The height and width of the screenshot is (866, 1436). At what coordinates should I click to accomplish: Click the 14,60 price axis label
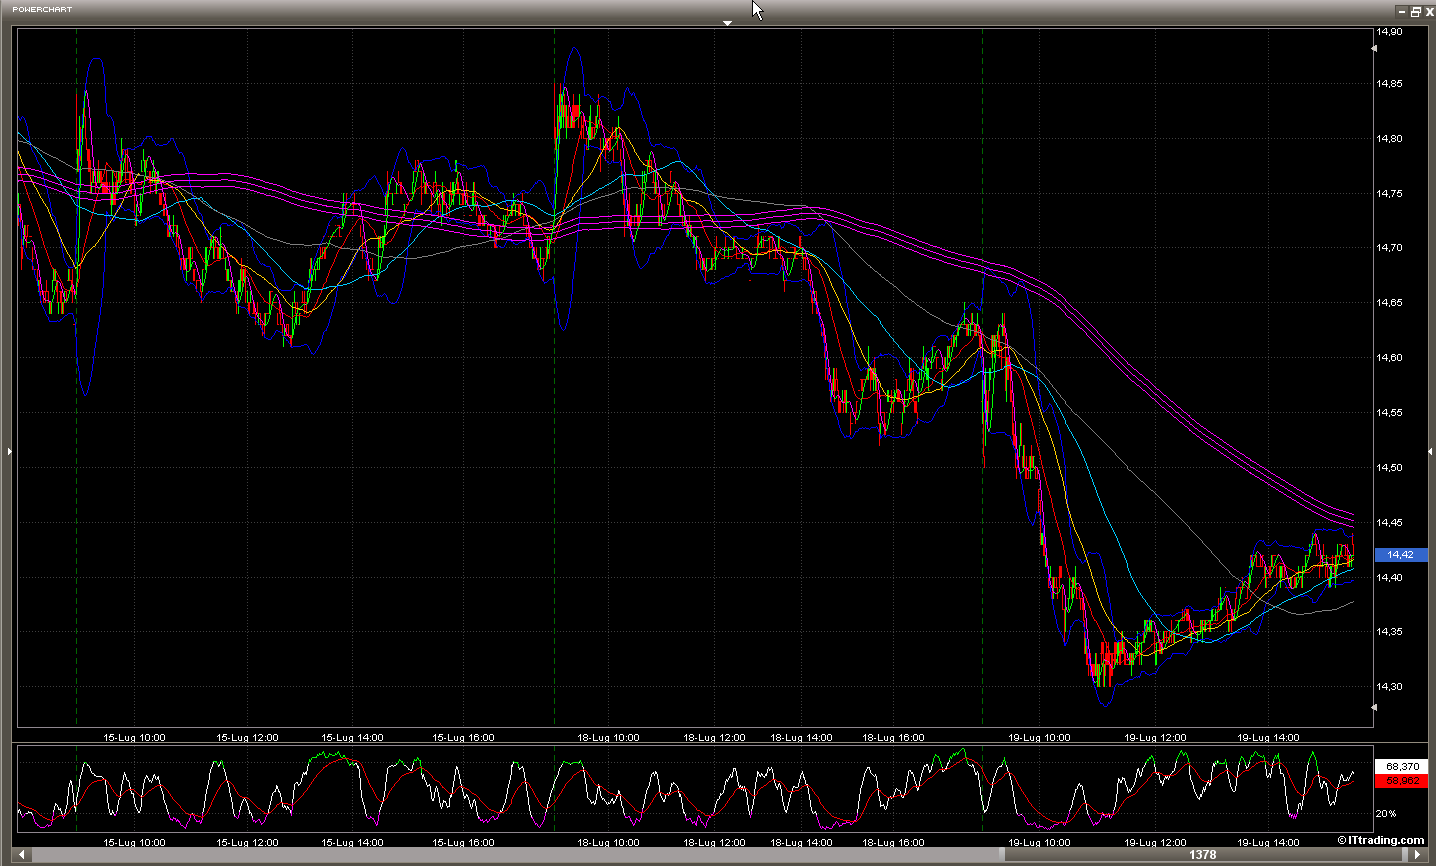click(x=1389, y=358)
